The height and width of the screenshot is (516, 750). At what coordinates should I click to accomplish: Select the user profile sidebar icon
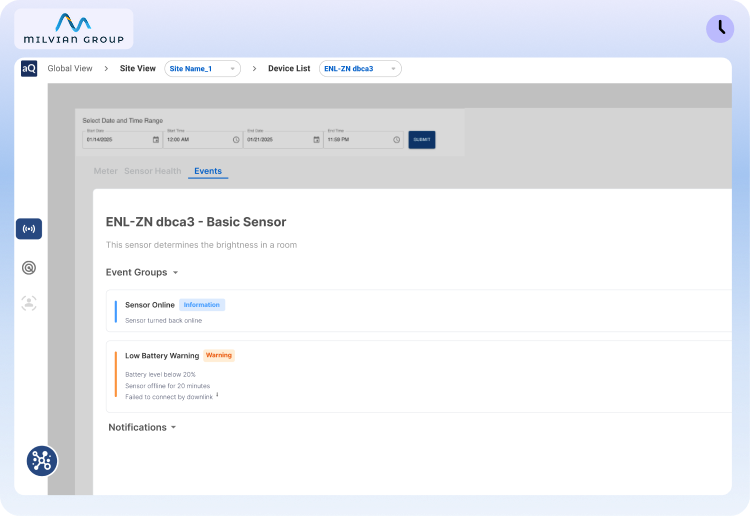tap(29, 303)
